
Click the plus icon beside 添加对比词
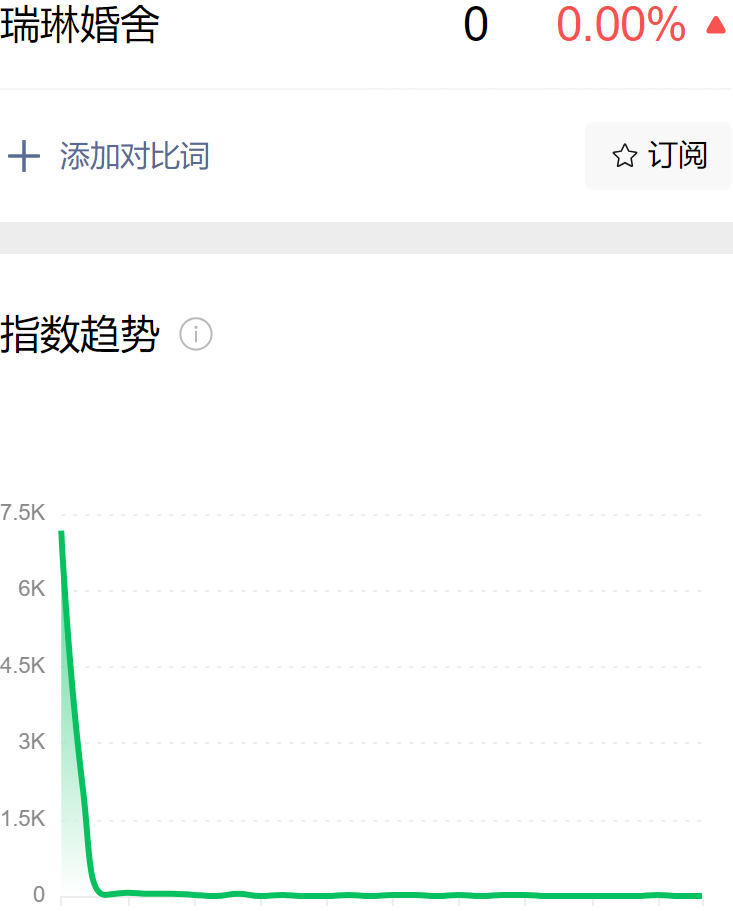click(24, 156)
